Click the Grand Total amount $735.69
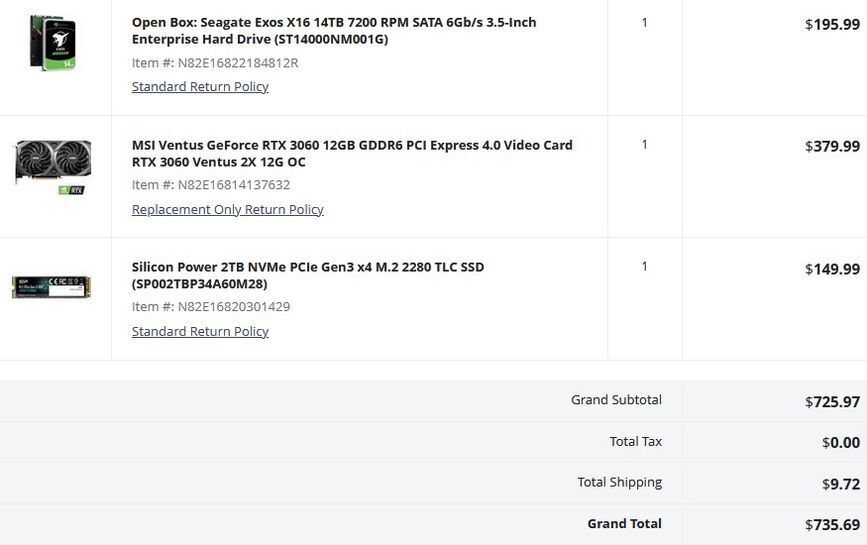 pyautogui.click(x=832, y=525)
